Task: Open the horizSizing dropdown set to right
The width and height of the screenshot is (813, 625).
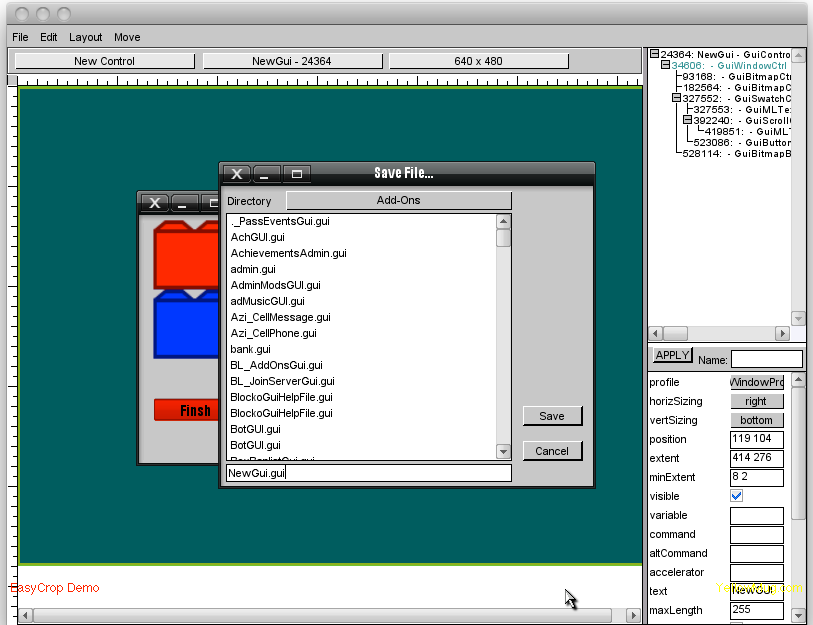Action: click(756, 401)
